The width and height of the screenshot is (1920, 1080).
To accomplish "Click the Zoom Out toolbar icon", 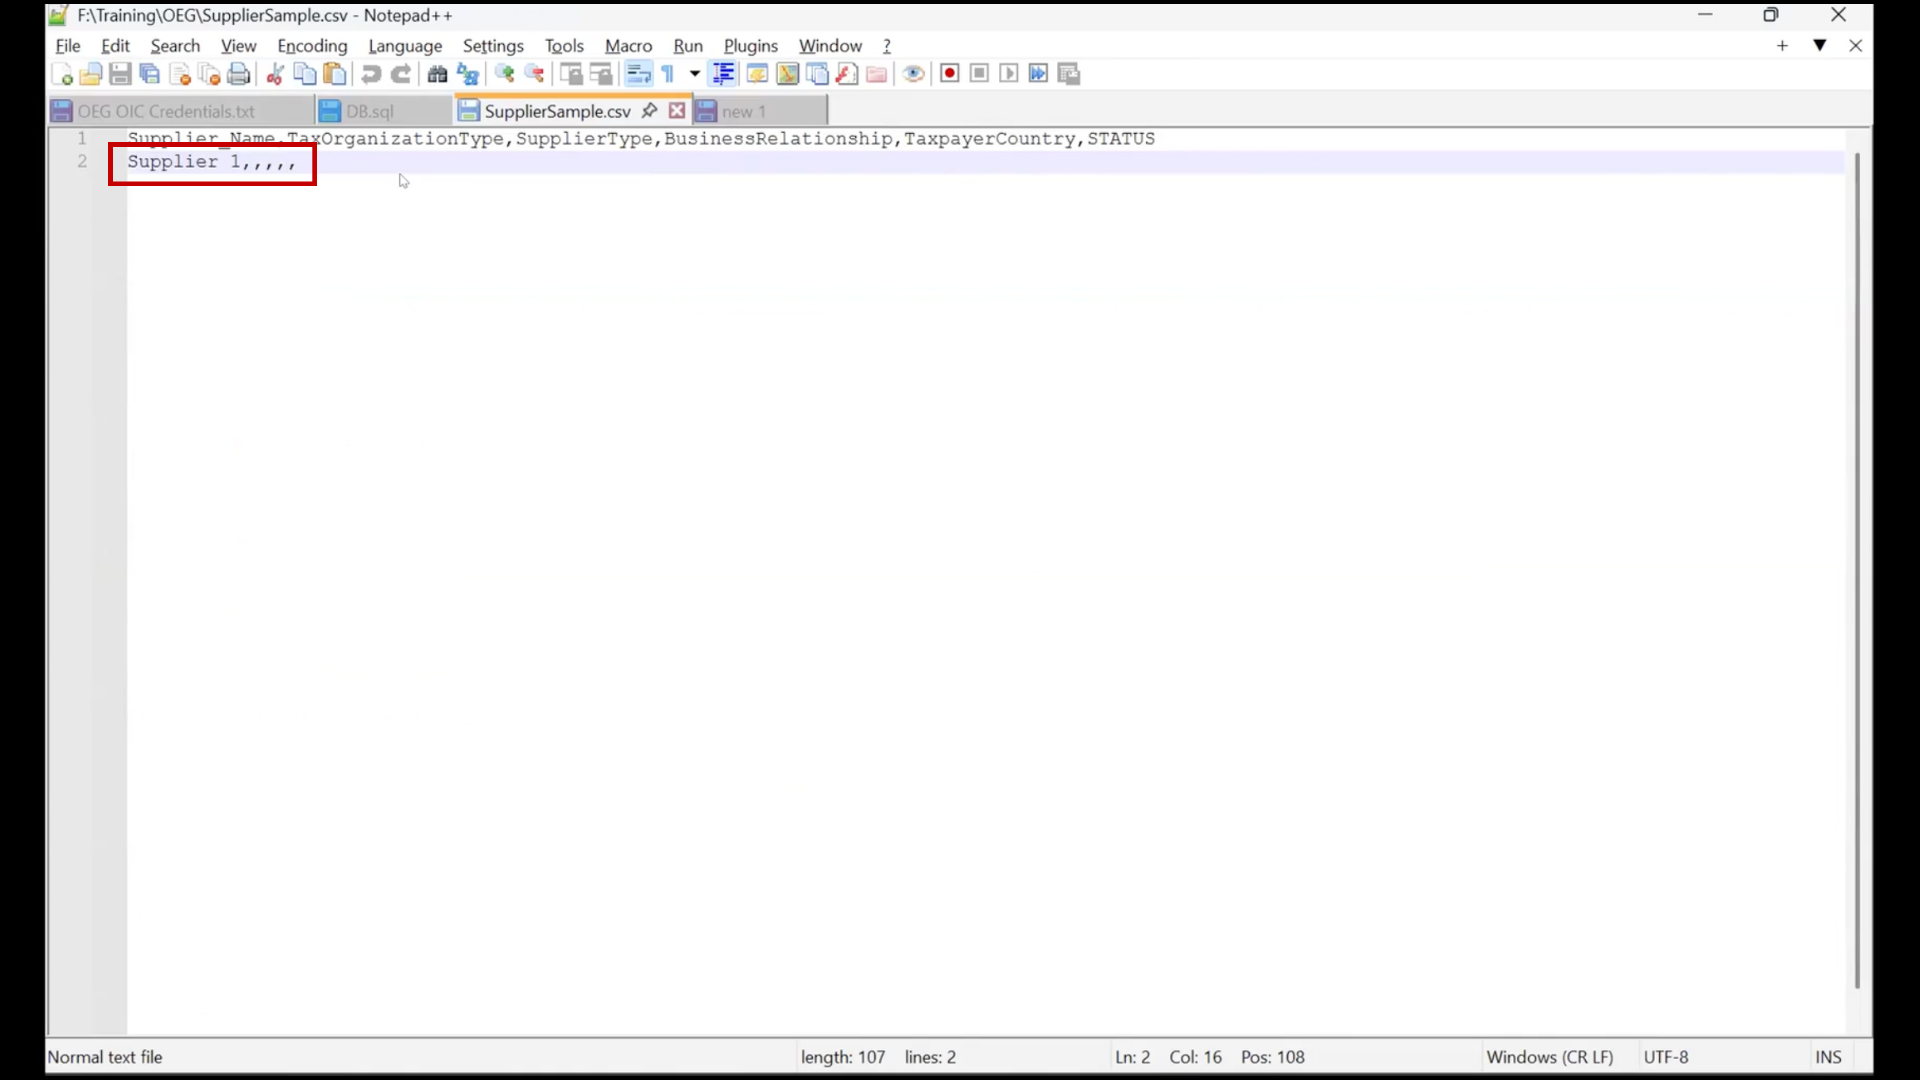I will [x=534, y=74].
